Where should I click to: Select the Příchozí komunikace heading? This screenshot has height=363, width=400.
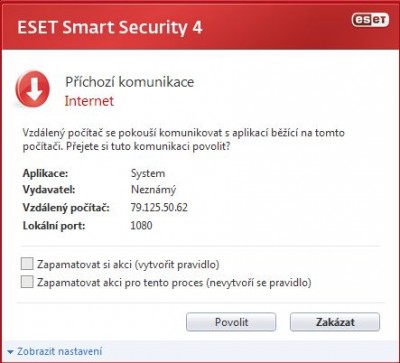click(x=129, y=82)
